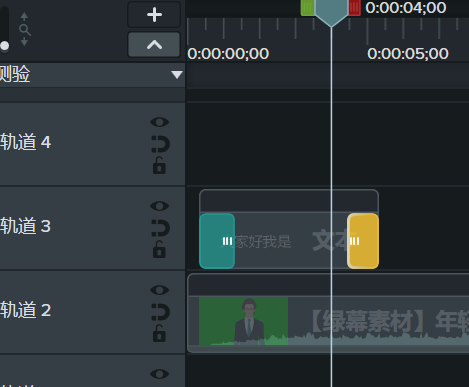469x387 pixels.
Task: Click the green screen presenter thumbnail
Action: 243,321
